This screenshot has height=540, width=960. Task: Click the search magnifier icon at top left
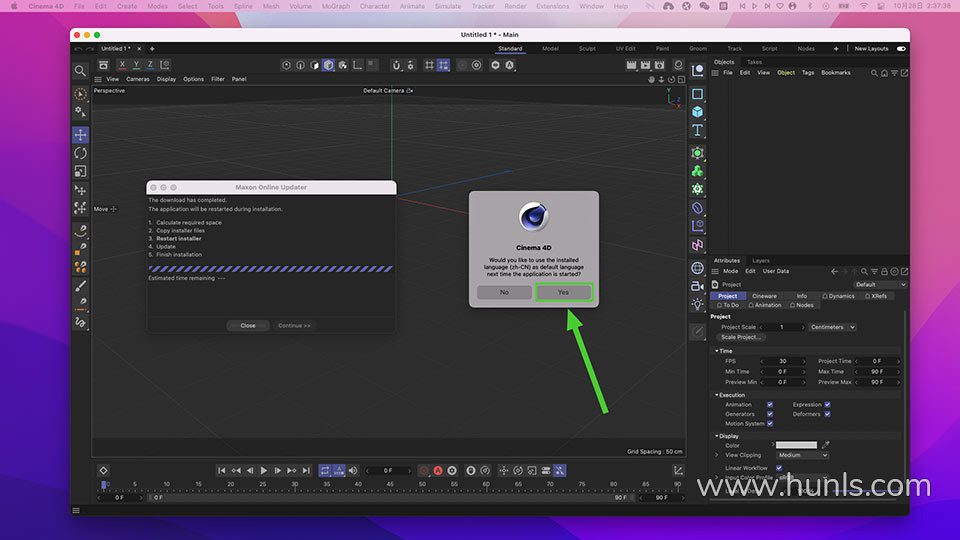[x=80, y=70]
